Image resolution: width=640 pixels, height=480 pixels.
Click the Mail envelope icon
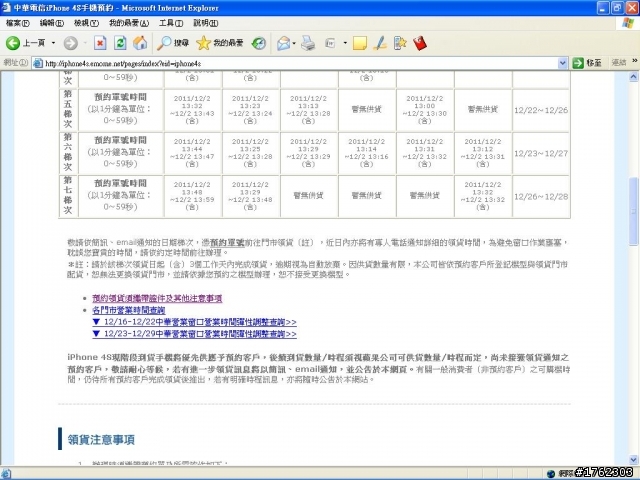pos(283,43)
